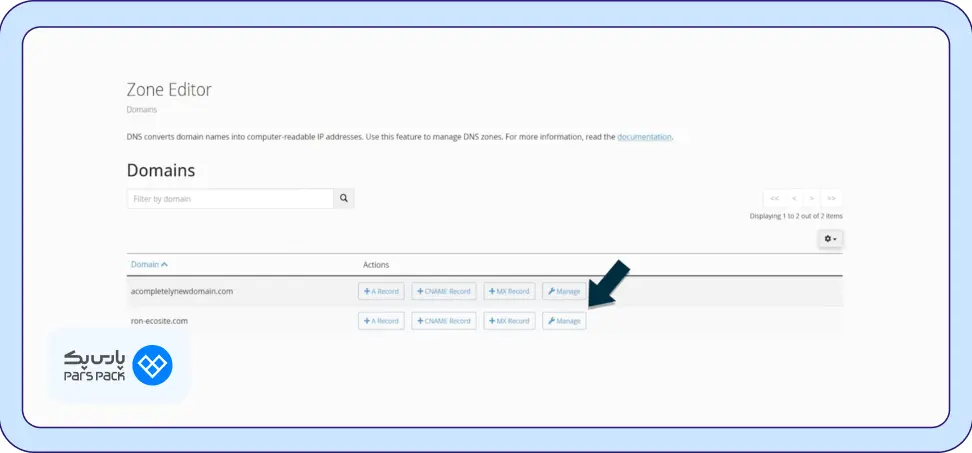Open the documentation link

point(644,137)
